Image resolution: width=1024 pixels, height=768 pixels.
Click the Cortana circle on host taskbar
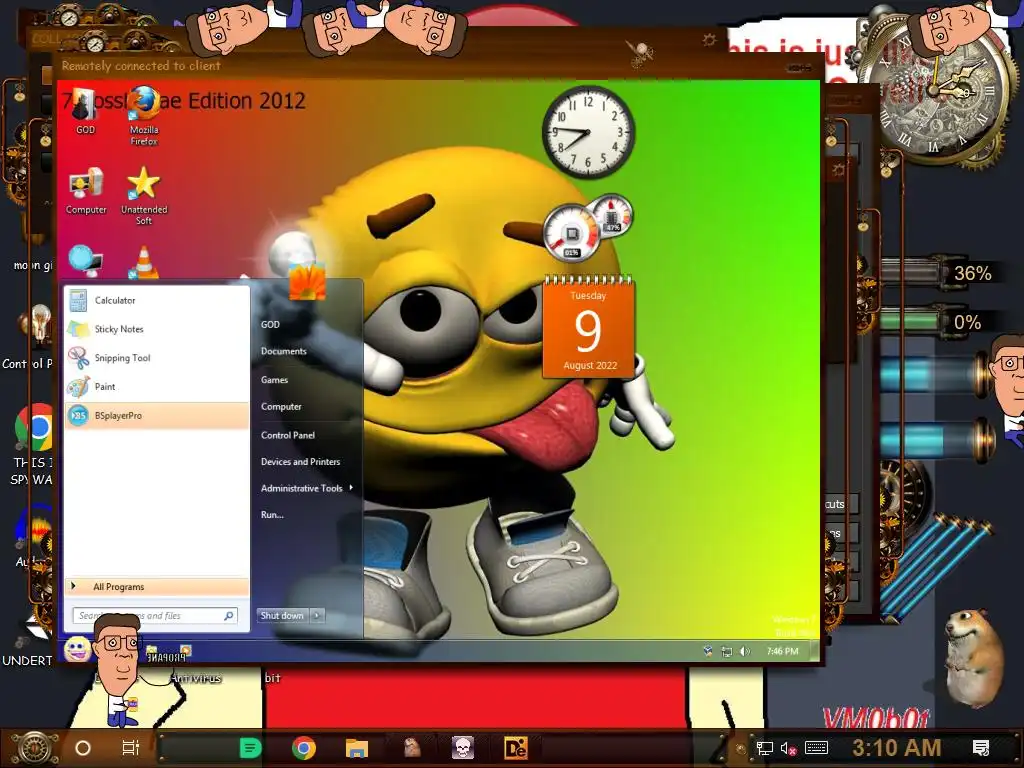click(x=83, y=748)
